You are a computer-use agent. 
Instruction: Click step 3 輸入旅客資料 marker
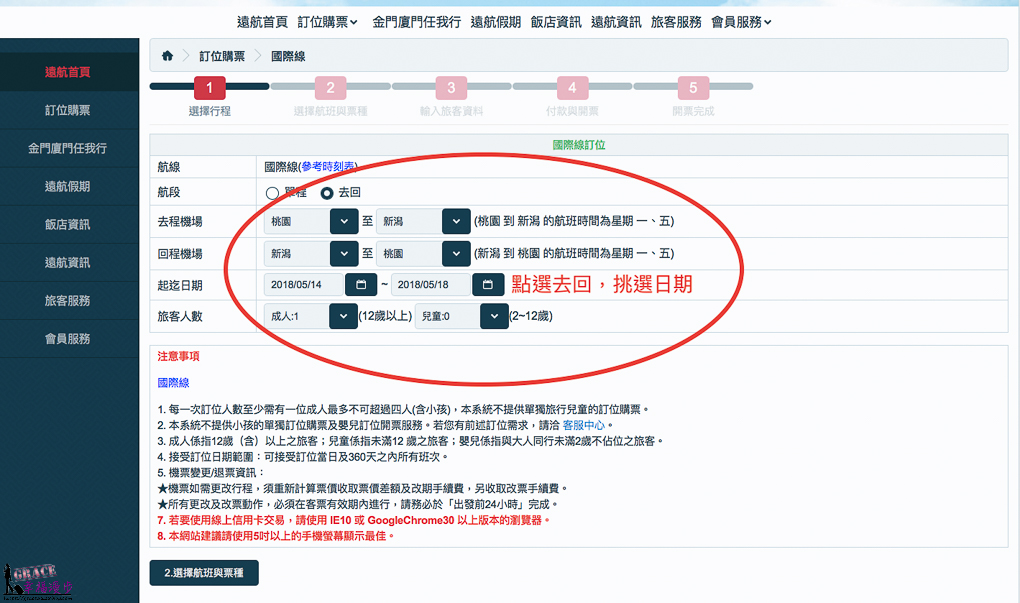[451, 88]
